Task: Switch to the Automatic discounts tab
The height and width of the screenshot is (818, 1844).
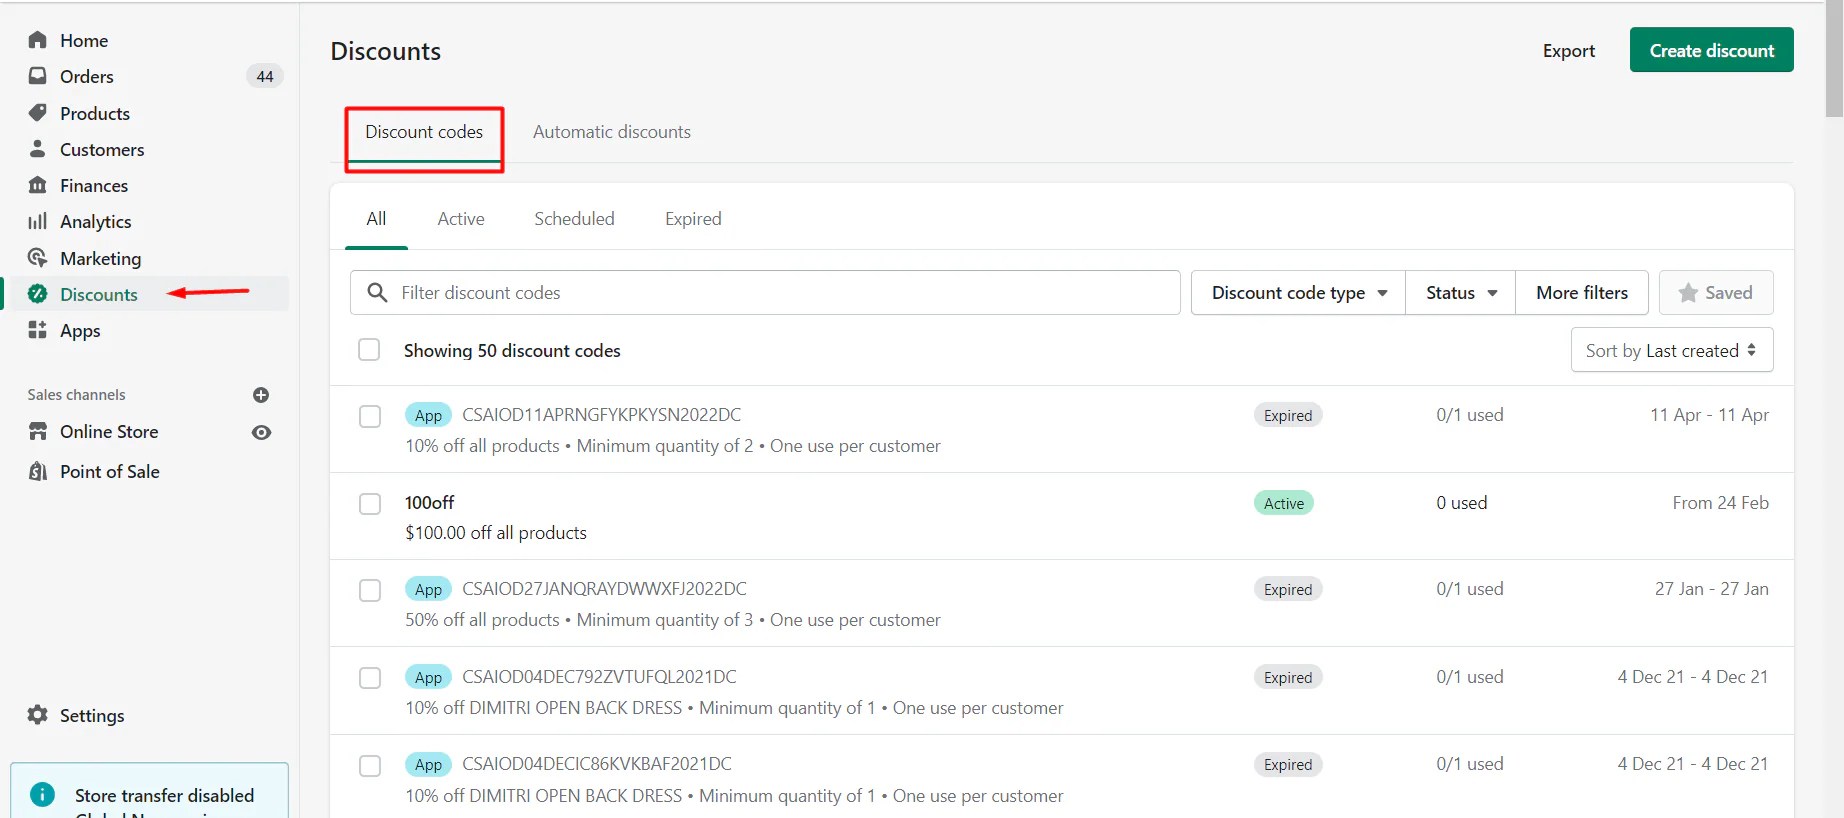Action: click(612, 132)
